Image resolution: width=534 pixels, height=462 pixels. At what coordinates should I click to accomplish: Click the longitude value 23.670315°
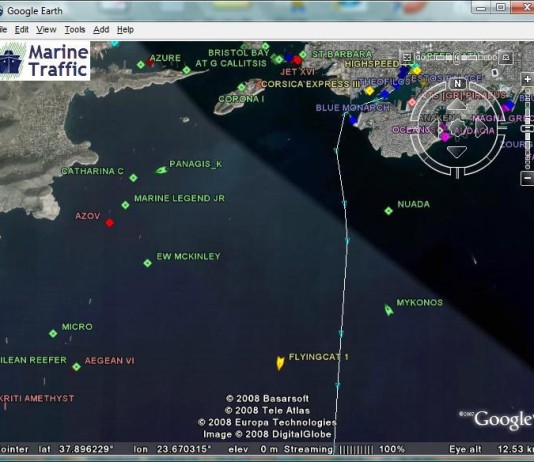point(184,449)
